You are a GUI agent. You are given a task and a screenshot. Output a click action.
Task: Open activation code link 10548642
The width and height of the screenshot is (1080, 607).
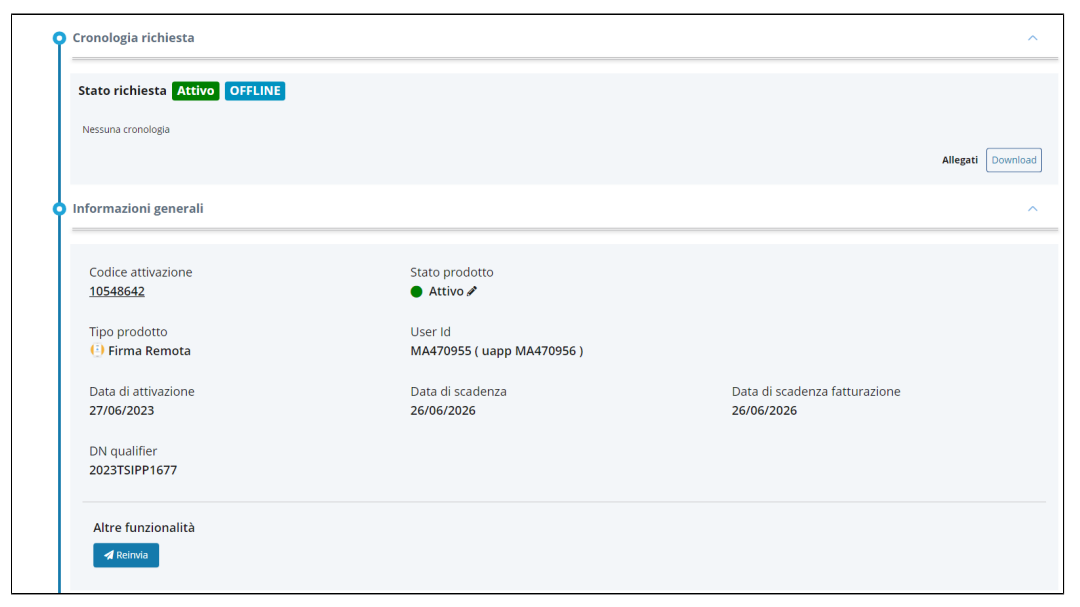pyautogui.click(x=117, y=291)
